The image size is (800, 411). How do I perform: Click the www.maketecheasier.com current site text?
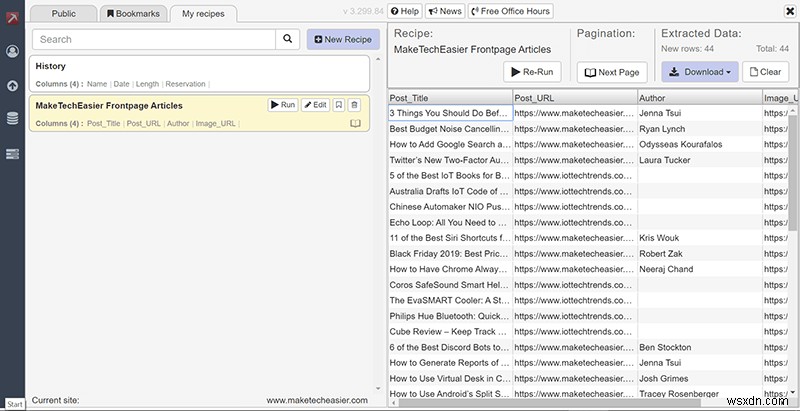(x=317, y=400)
